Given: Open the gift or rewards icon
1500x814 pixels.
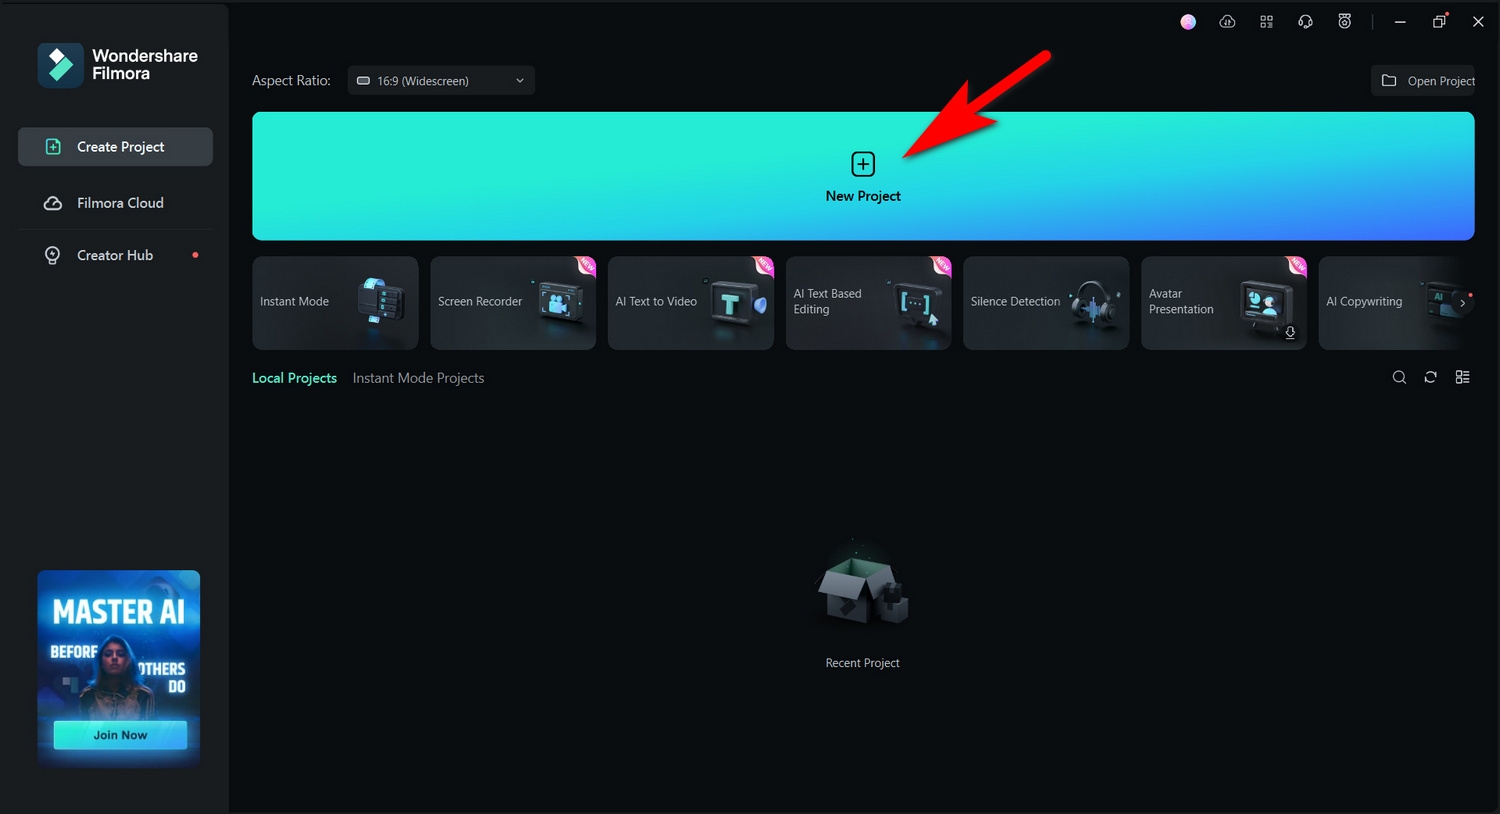Looking at the screenshot, I should pos(1344,22).
